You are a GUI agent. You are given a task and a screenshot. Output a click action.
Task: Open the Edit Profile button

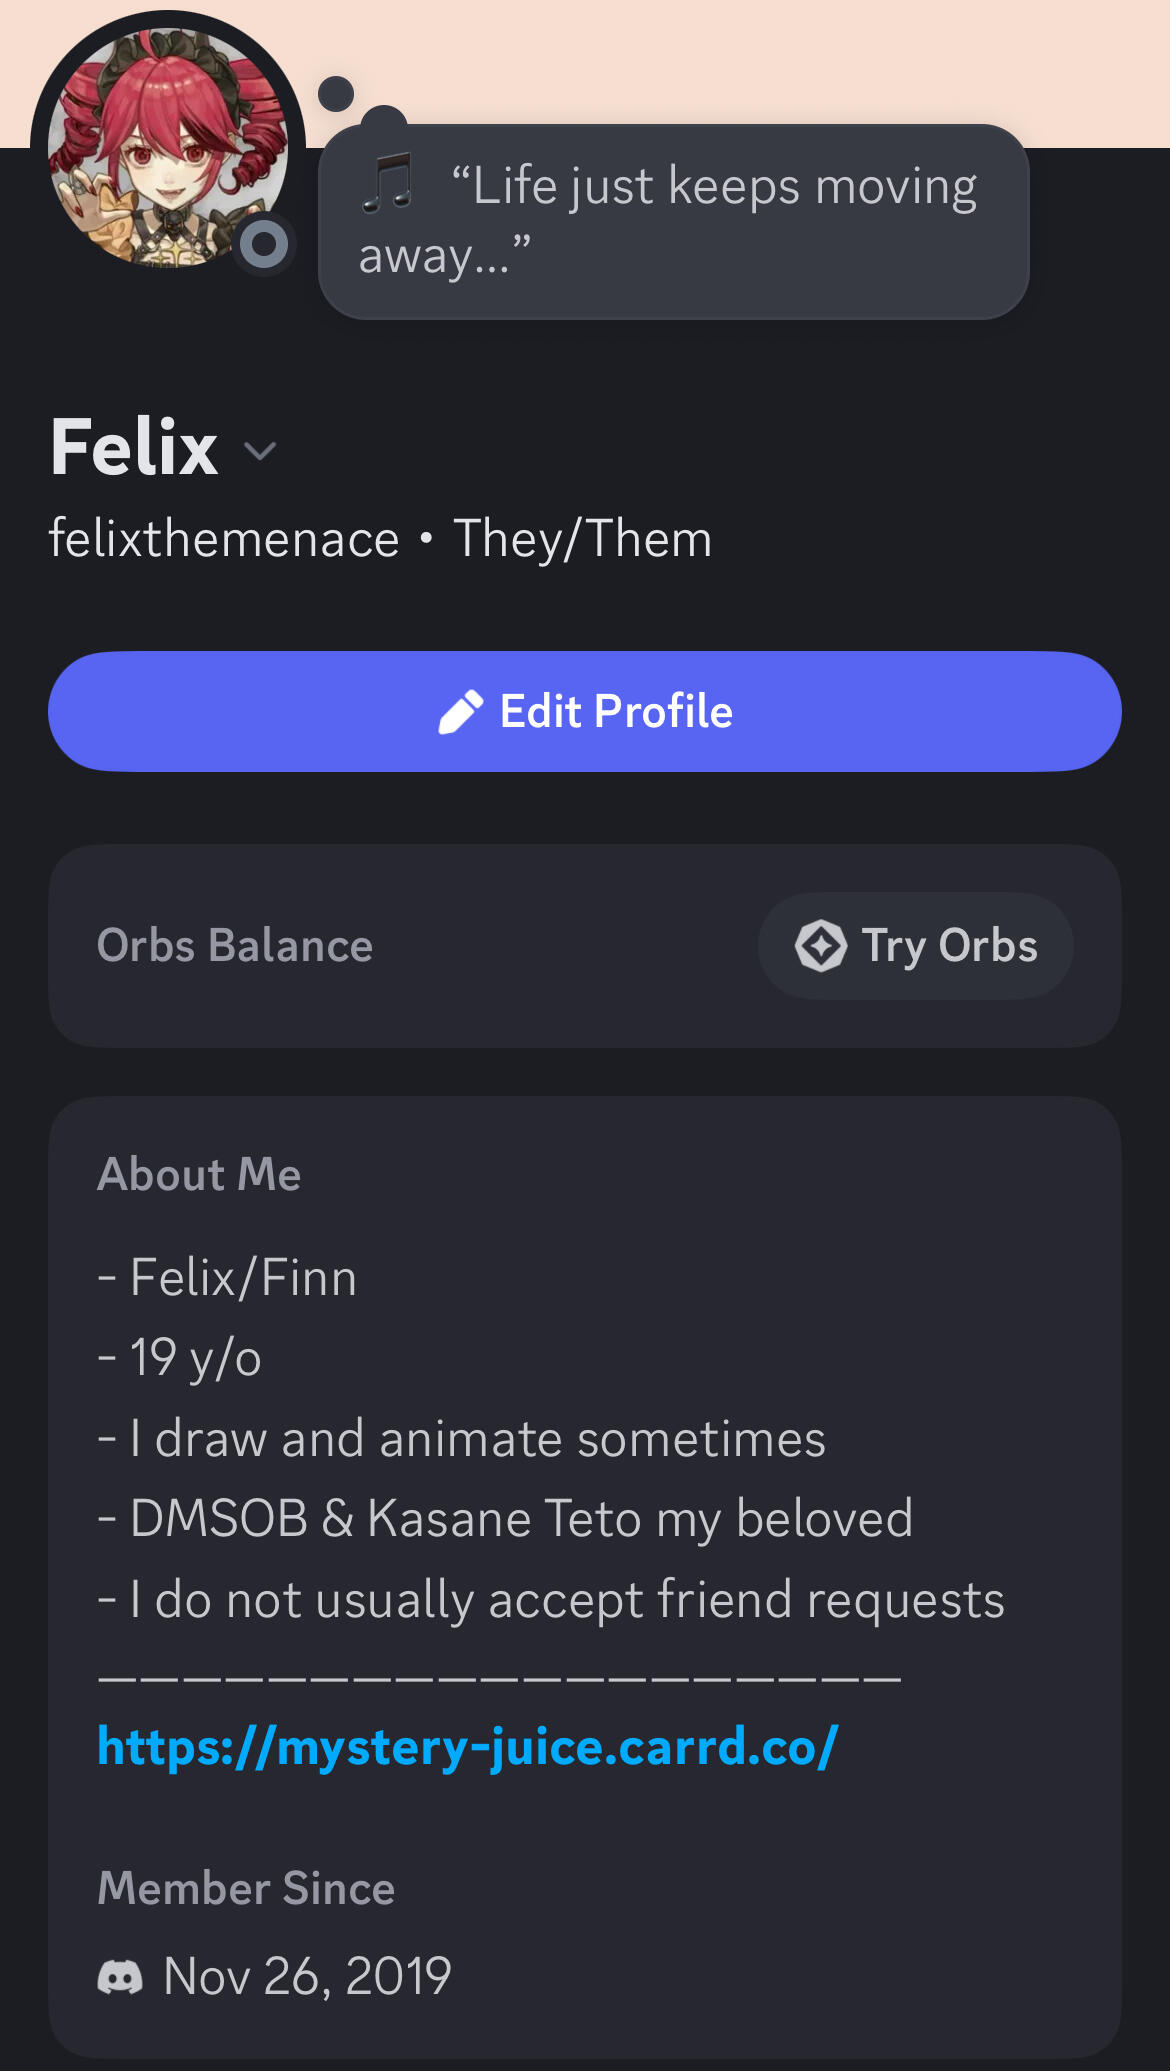point(585,712)
